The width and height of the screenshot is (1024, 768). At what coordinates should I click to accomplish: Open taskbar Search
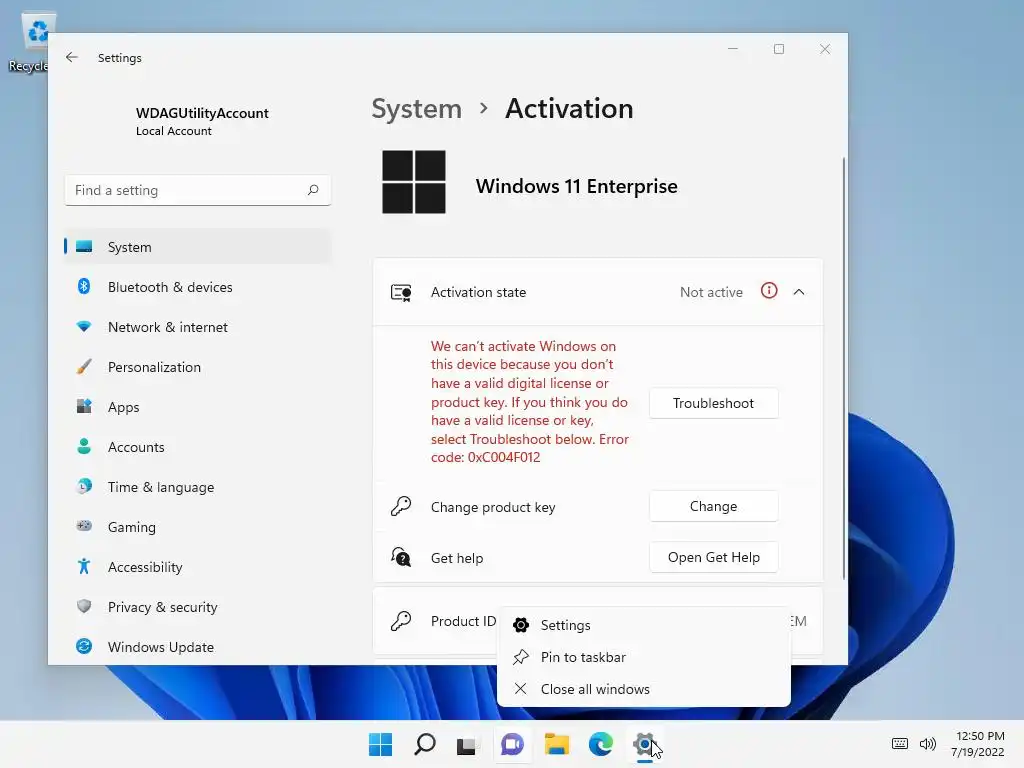[x=424, y=744]
